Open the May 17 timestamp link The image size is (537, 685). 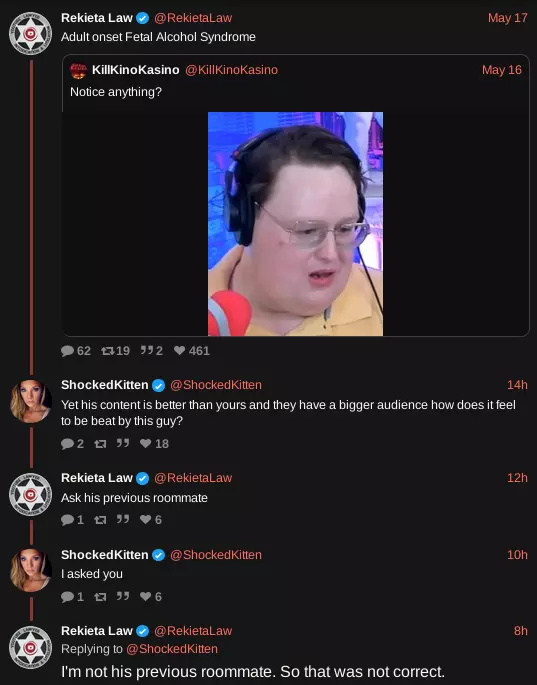pyautogui.click(x=508, y=18)
